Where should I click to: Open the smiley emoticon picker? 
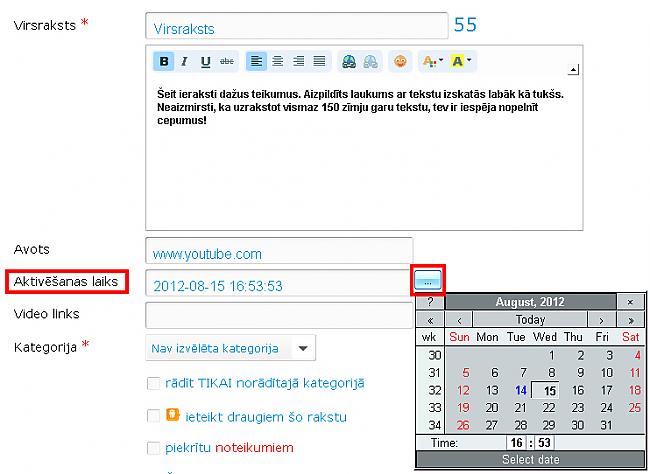click(400, 61)
